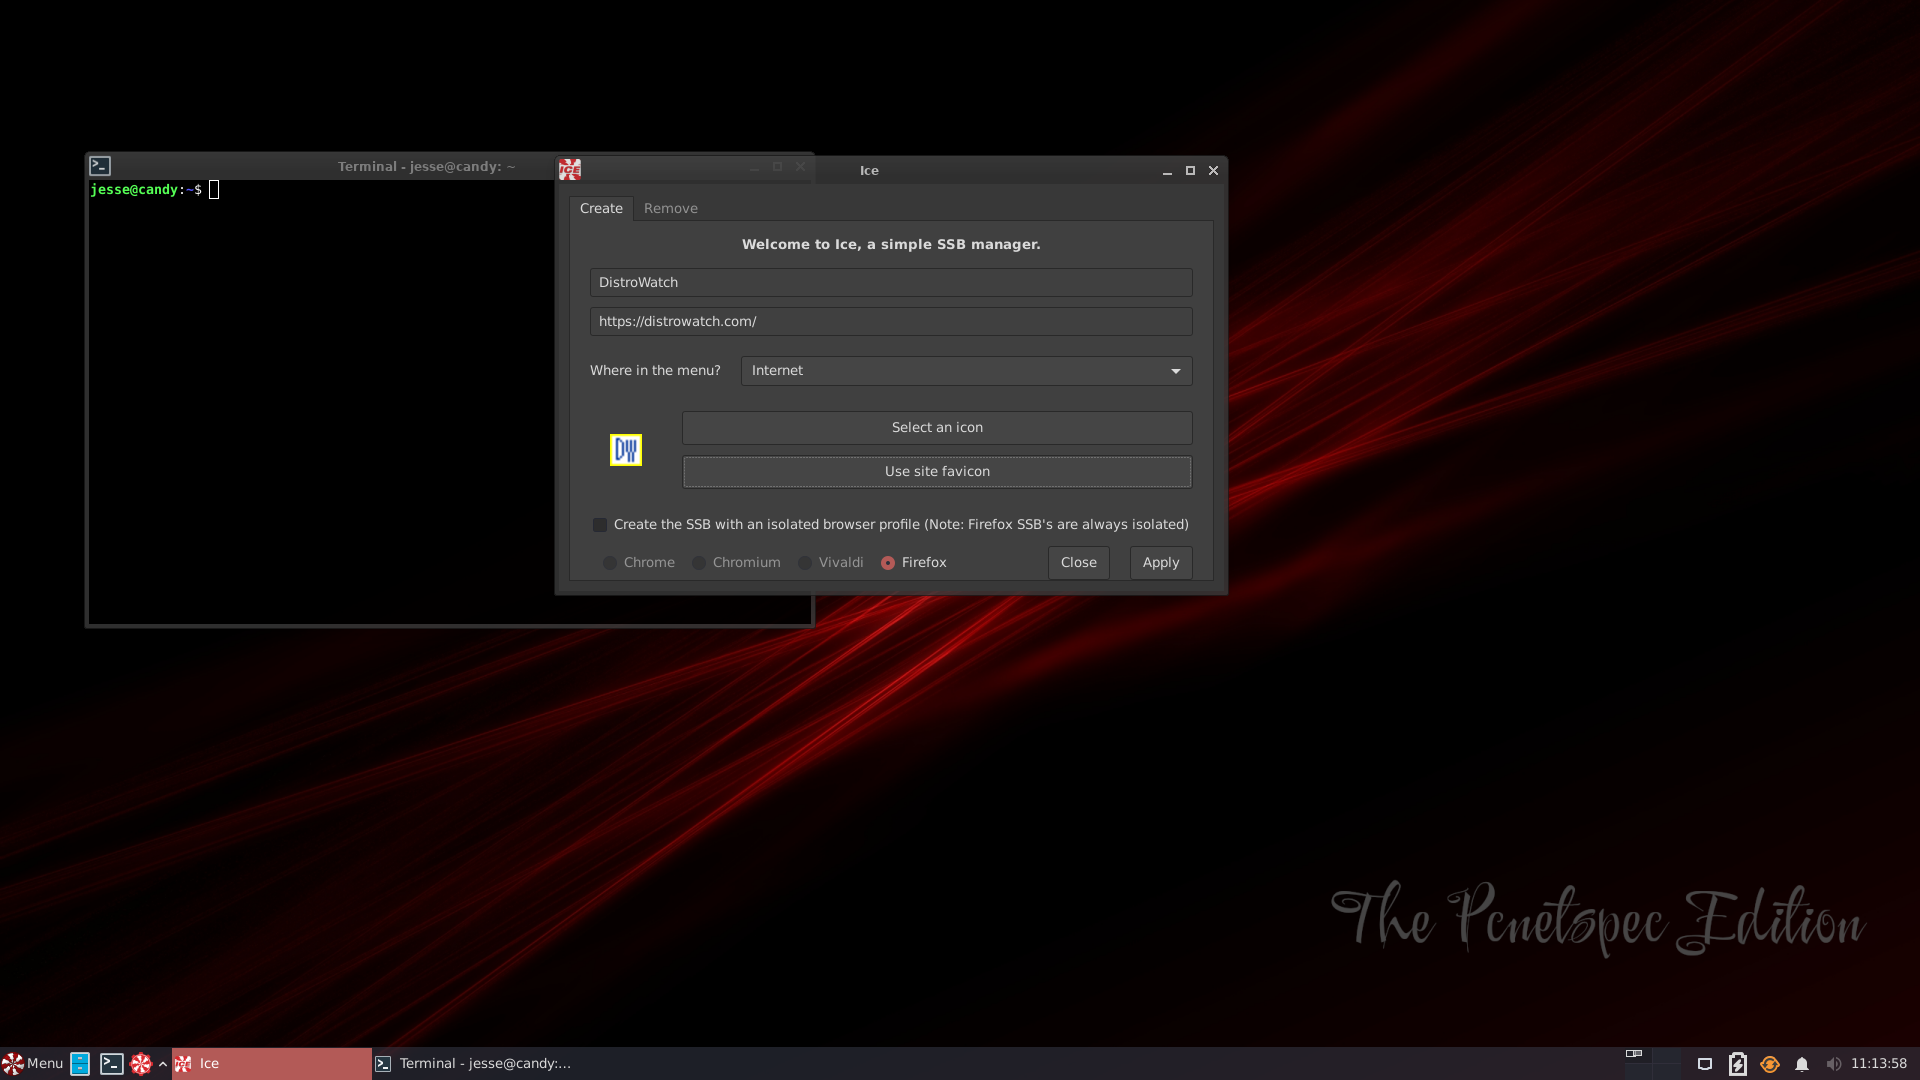Switch to the Remove tab
Screen dimensions: 1920x1080
(x=671, y=208)
